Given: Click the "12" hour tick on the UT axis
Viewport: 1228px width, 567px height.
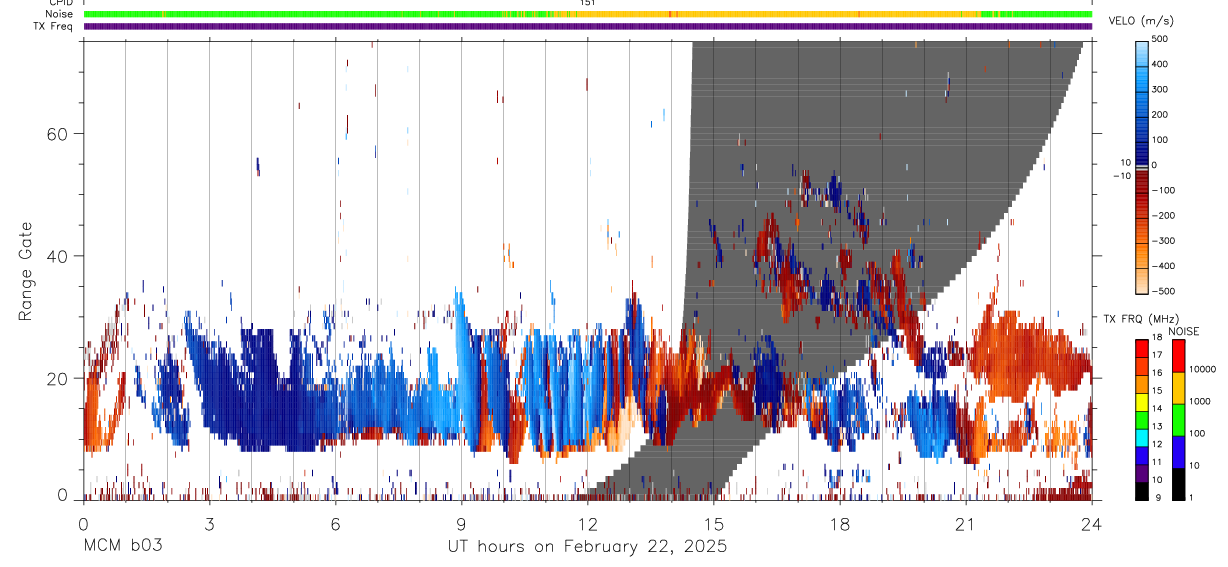Looking at the screenshot, I should 588,523.
